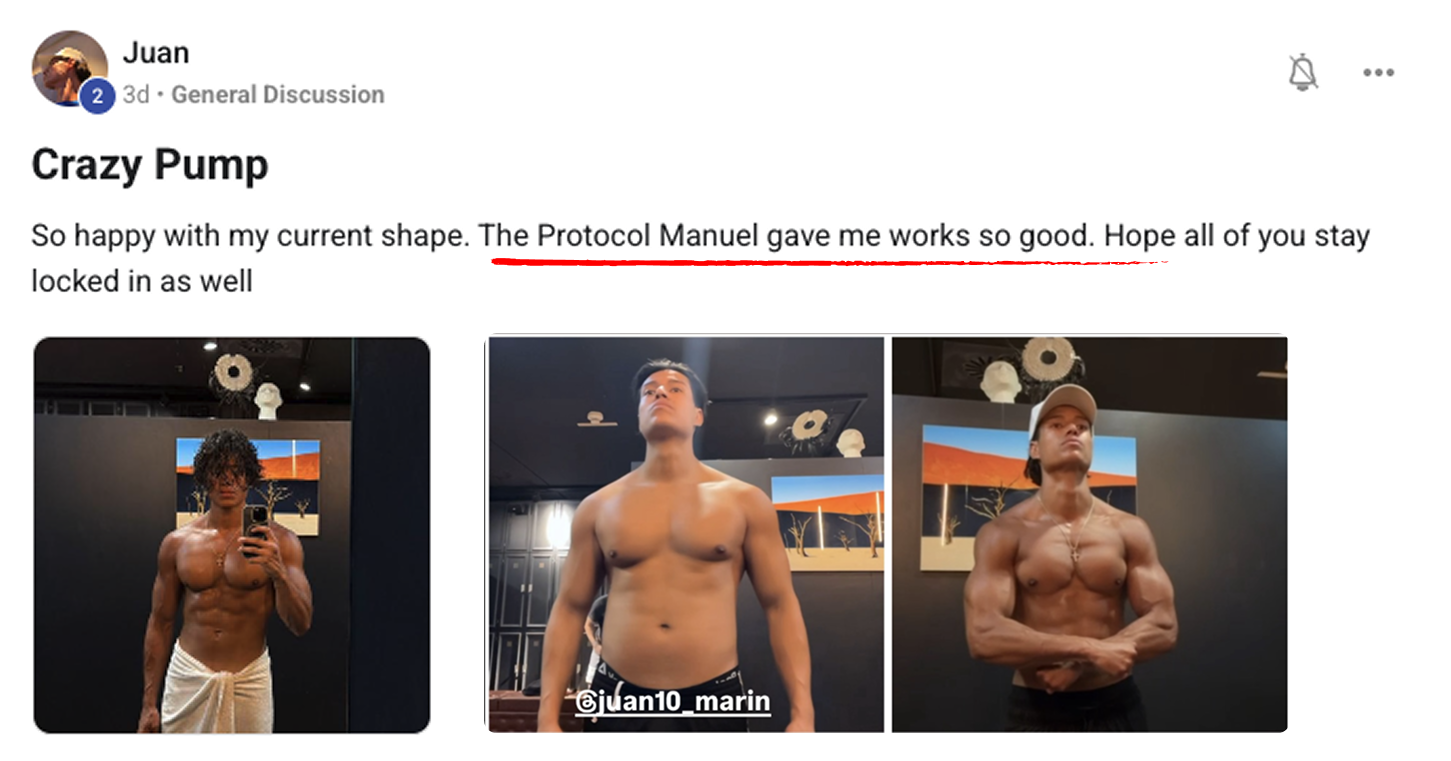The image size is (1451, 761).
Task: Open the middle shirtless gym photo
Action: coord(686,535)
